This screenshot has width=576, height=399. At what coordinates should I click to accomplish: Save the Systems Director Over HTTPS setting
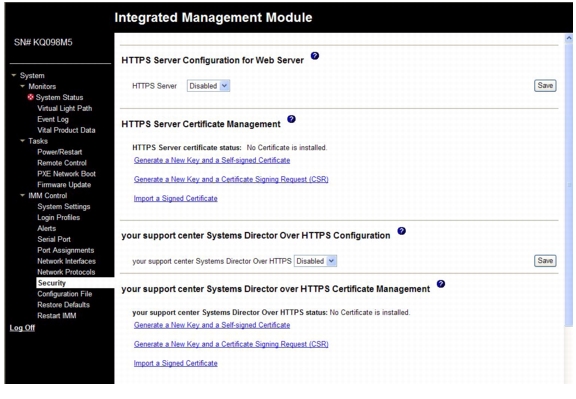[x=545, y=261]
